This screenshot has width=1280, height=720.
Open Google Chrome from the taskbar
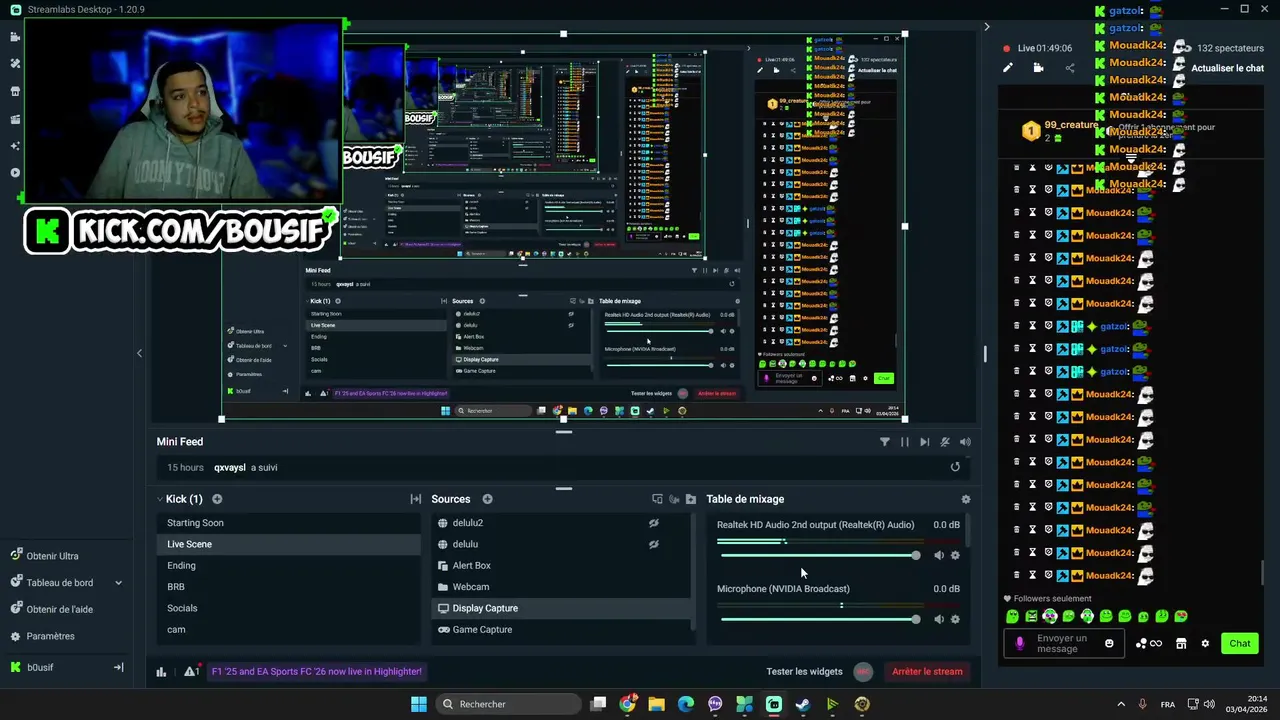click(x=627, y=704)
